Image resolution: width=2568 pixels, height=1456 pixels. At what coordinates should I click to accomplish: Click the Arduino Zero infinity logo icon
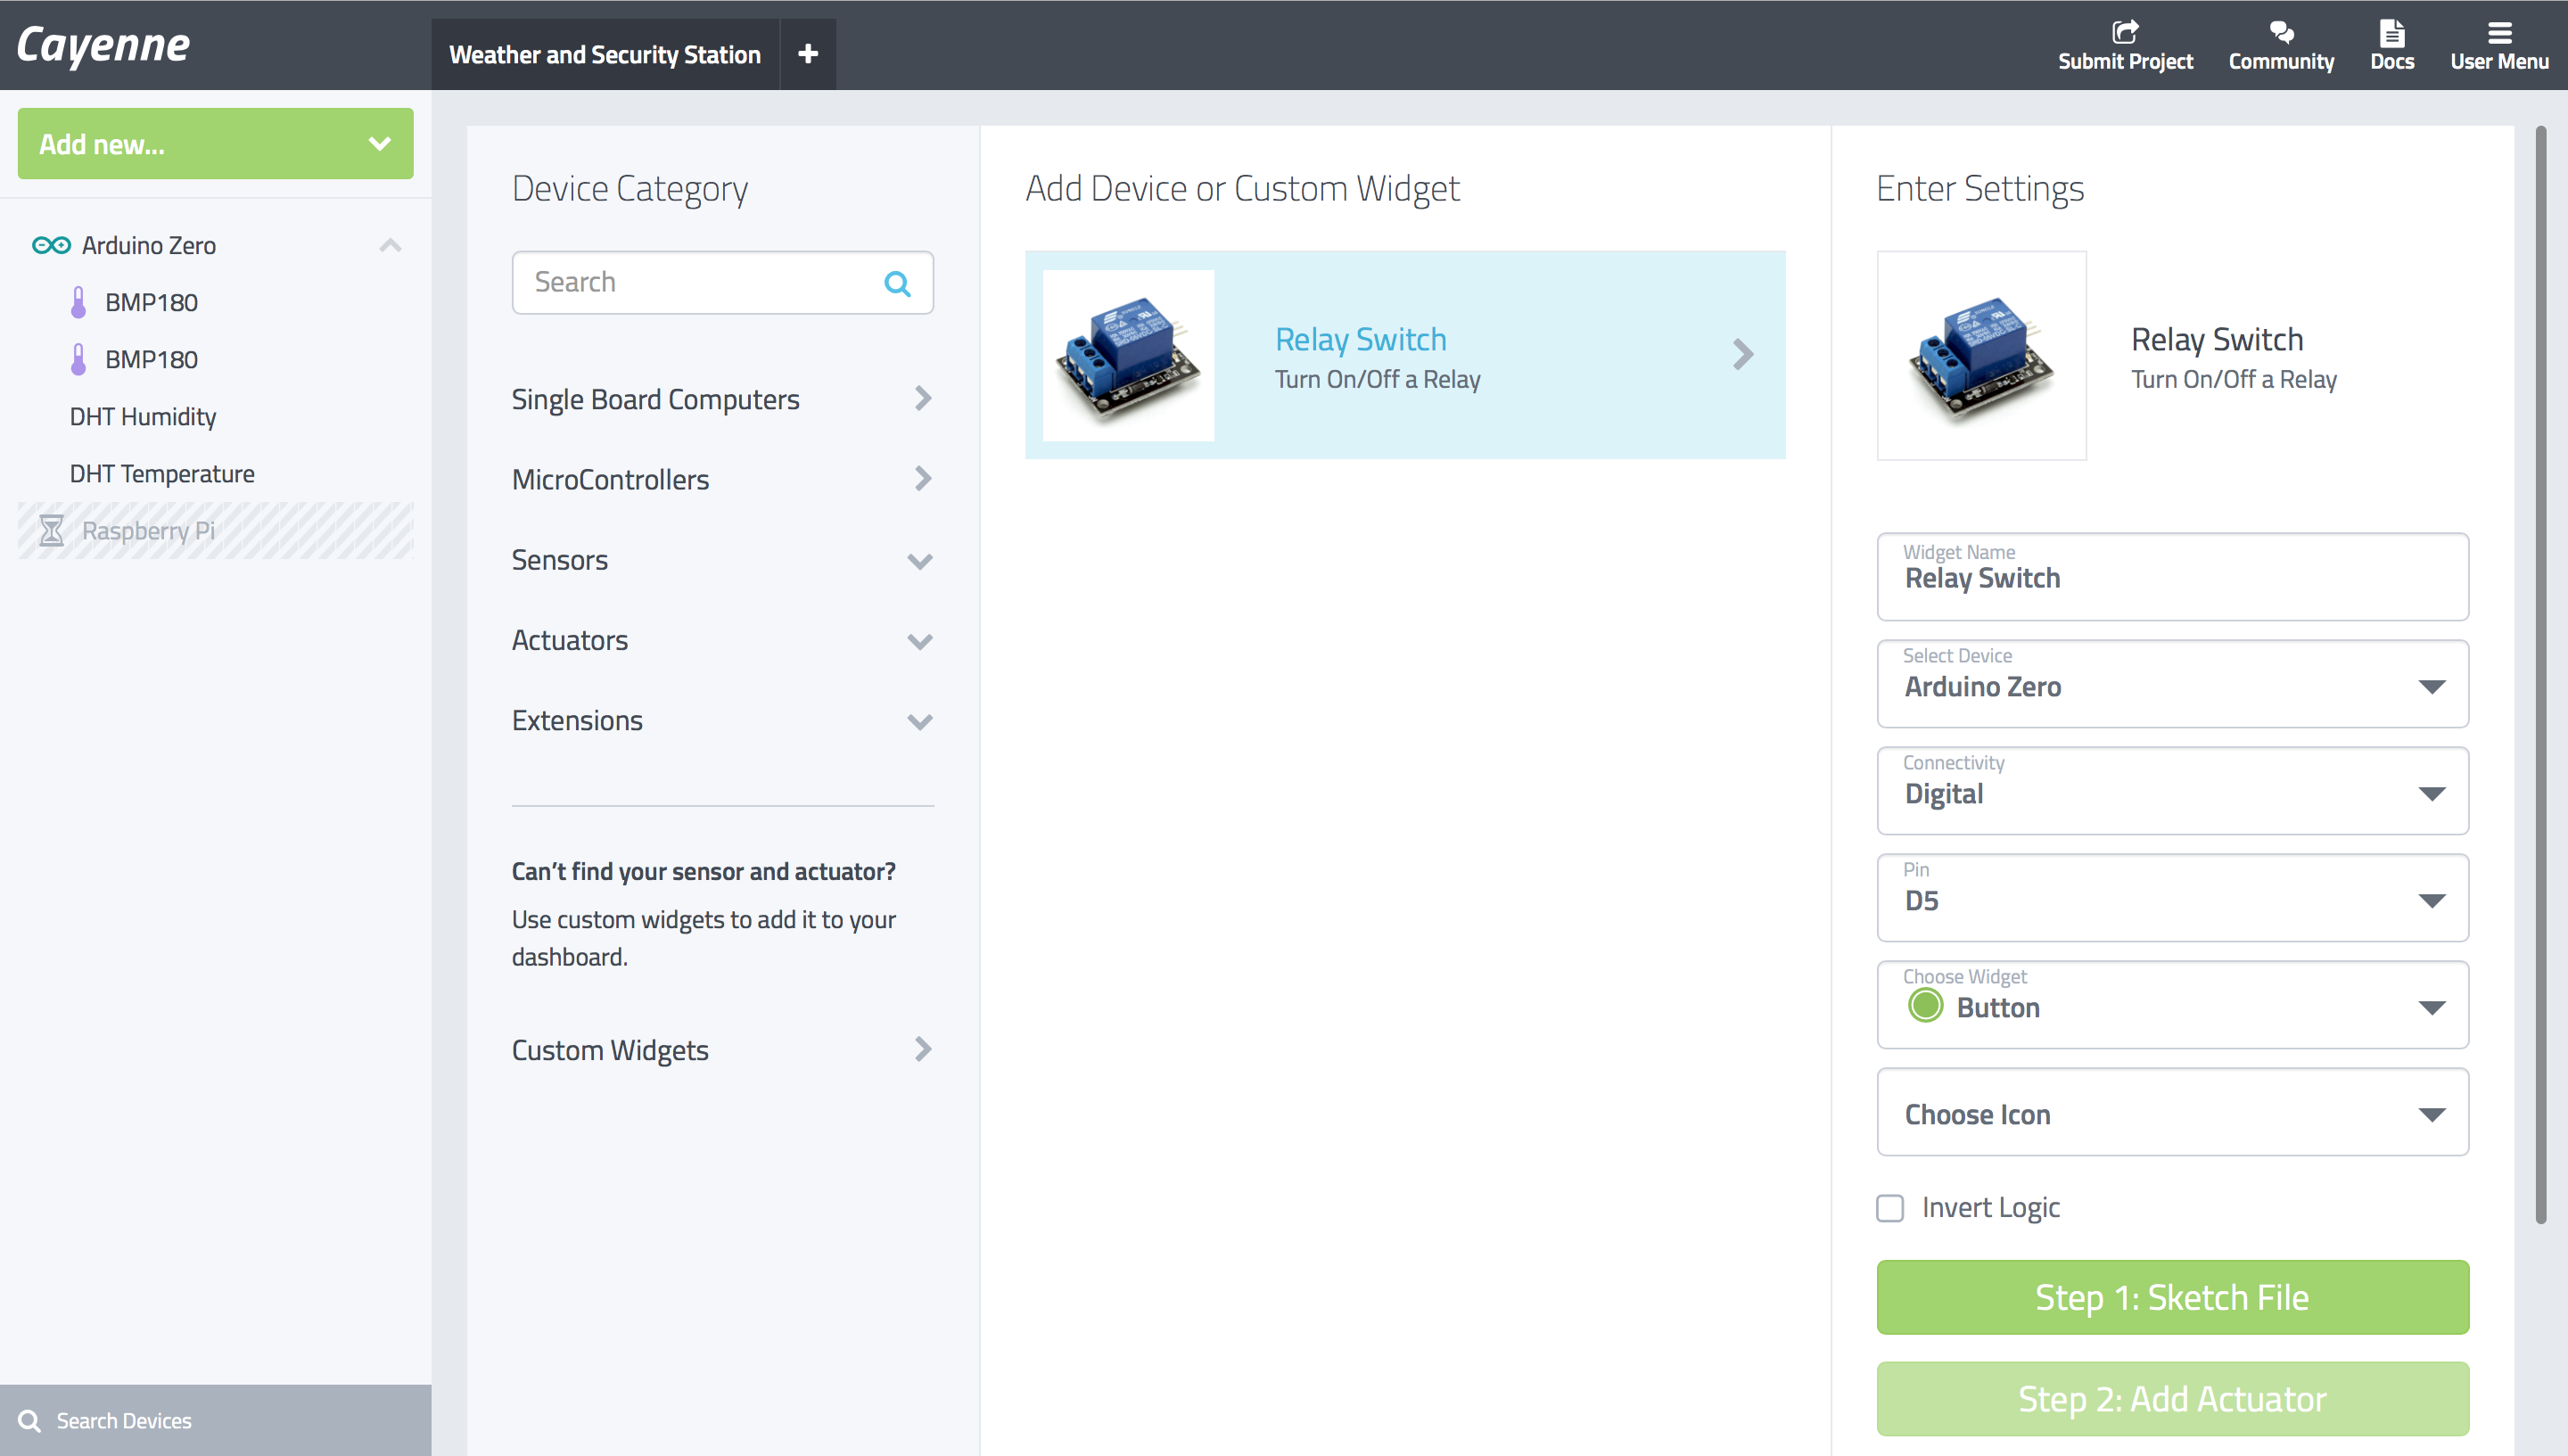(x=51, y=245)
